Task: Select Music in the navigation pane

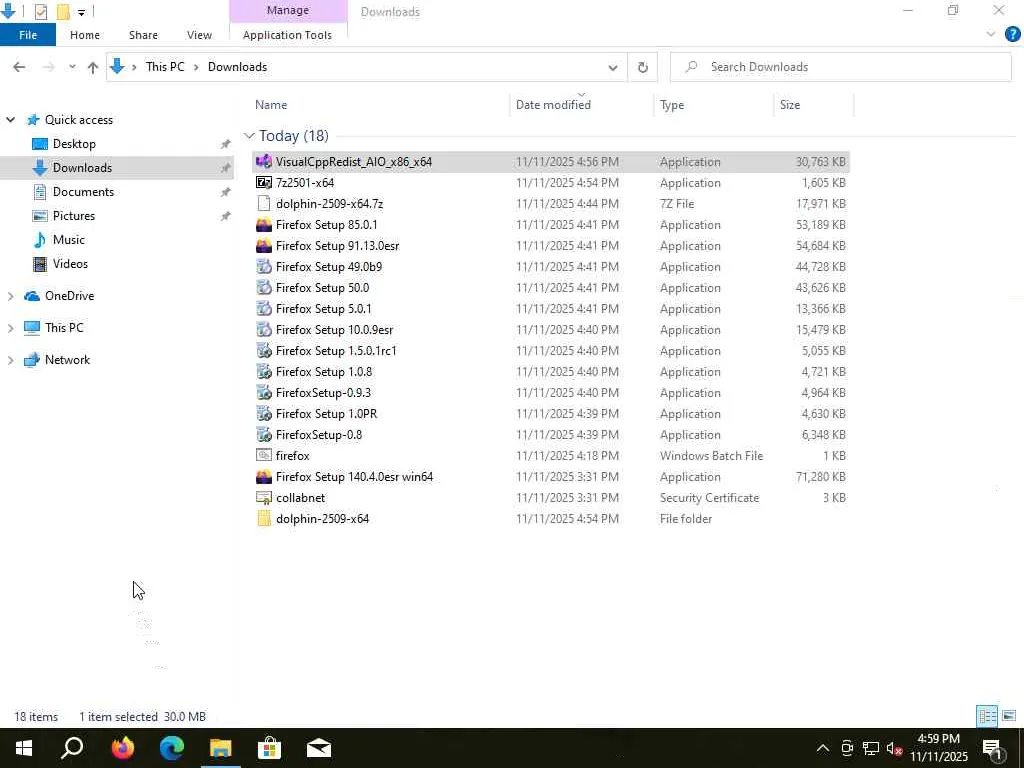Action: pos(69,240)
